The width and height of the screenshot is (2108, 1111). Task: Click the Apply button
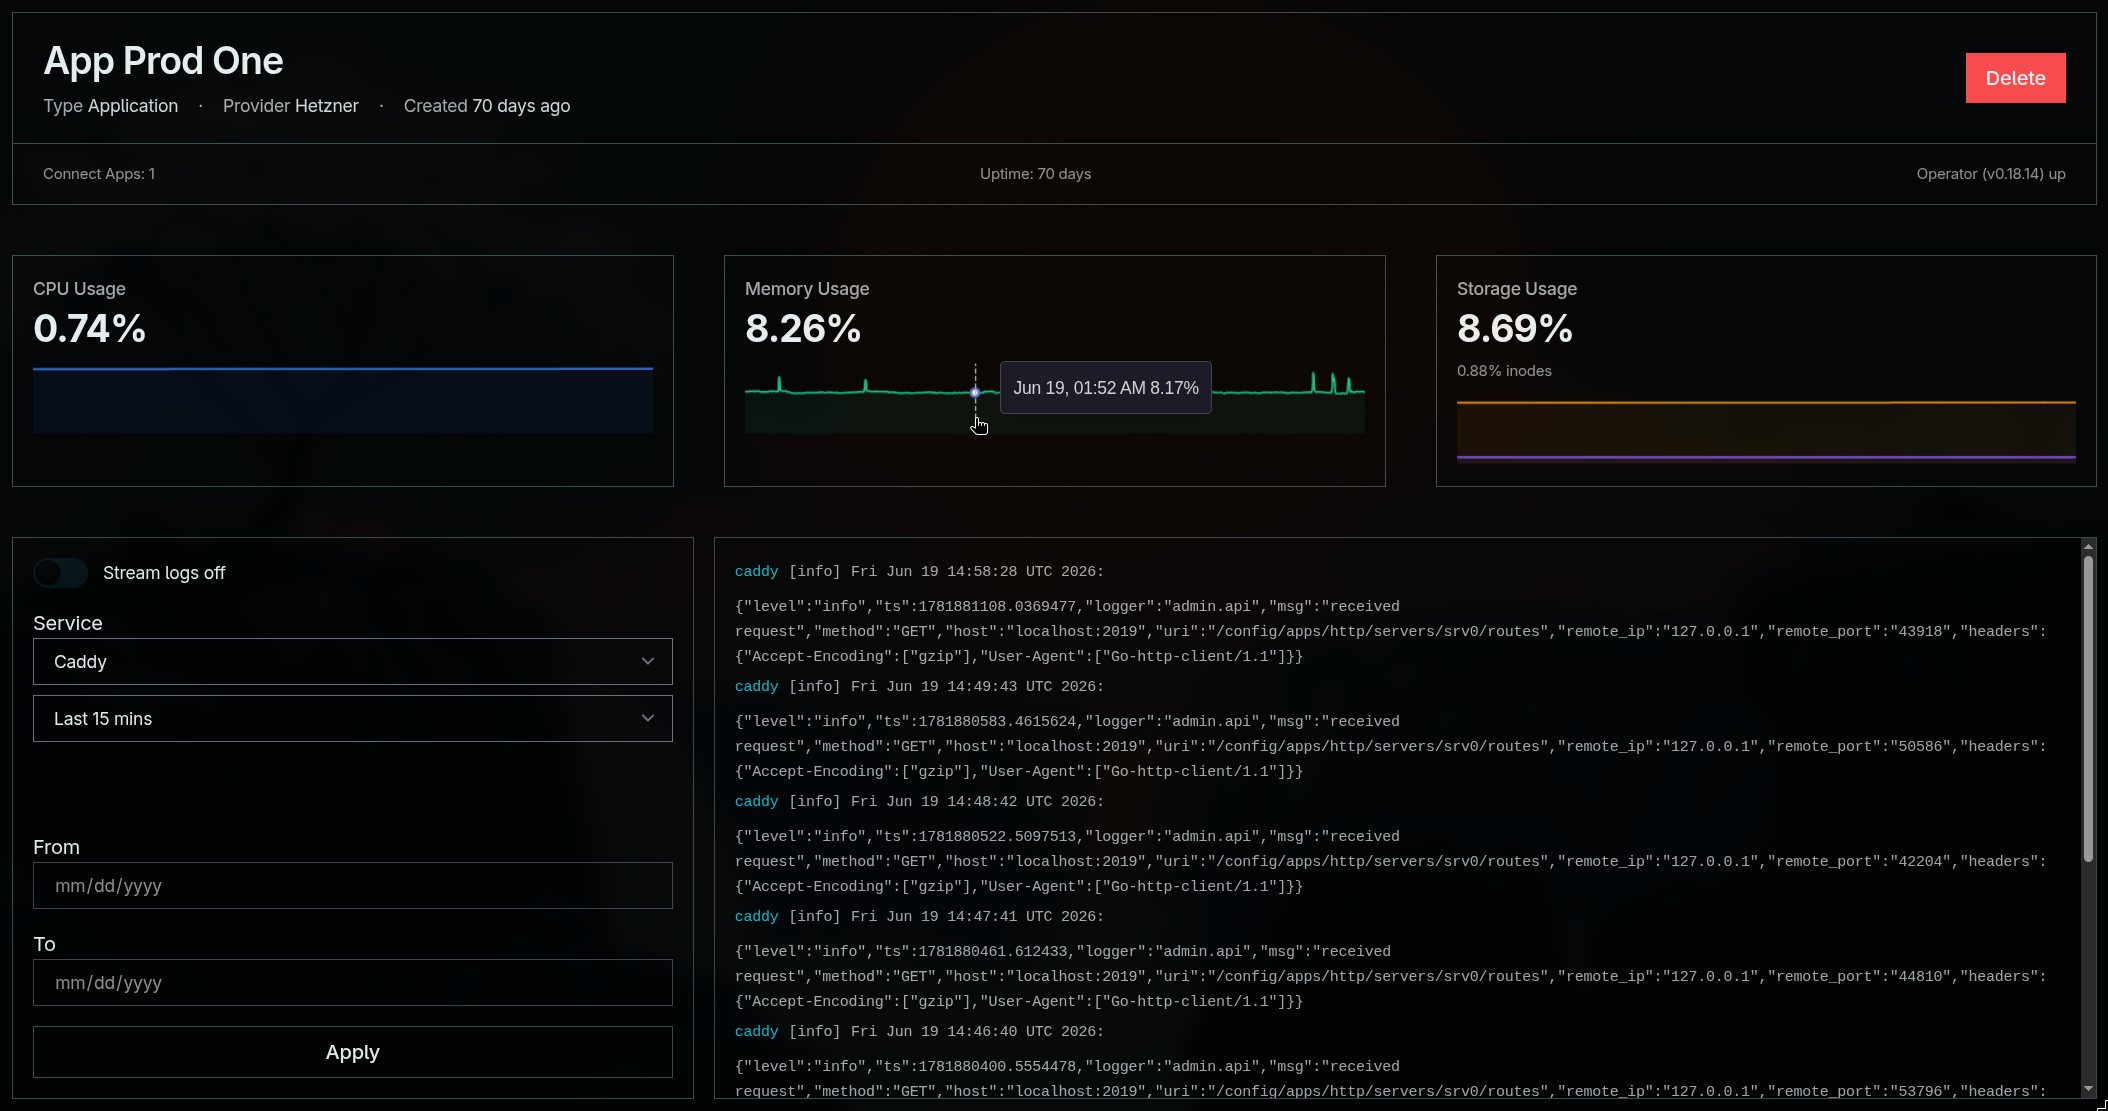[x=352, y=1052]
